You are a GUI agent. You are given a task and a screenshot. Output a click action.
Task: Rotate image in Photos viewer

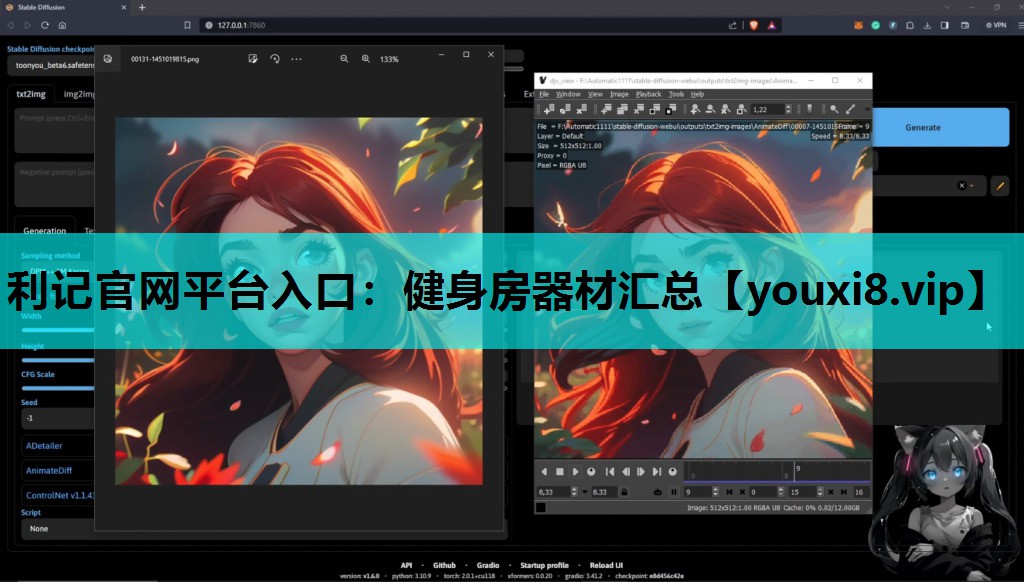(275, 59)
